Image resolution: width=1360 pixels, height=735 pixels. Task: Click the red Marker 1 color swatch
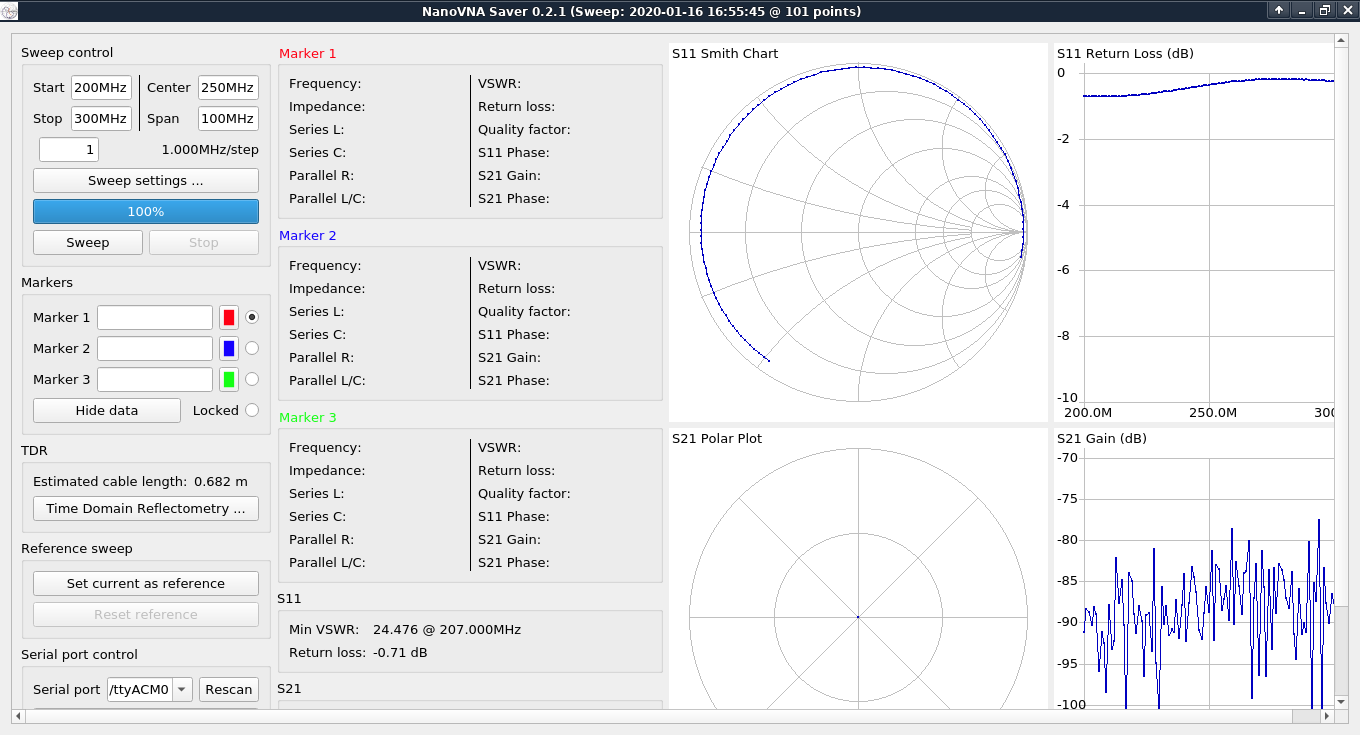coord(229,318)
